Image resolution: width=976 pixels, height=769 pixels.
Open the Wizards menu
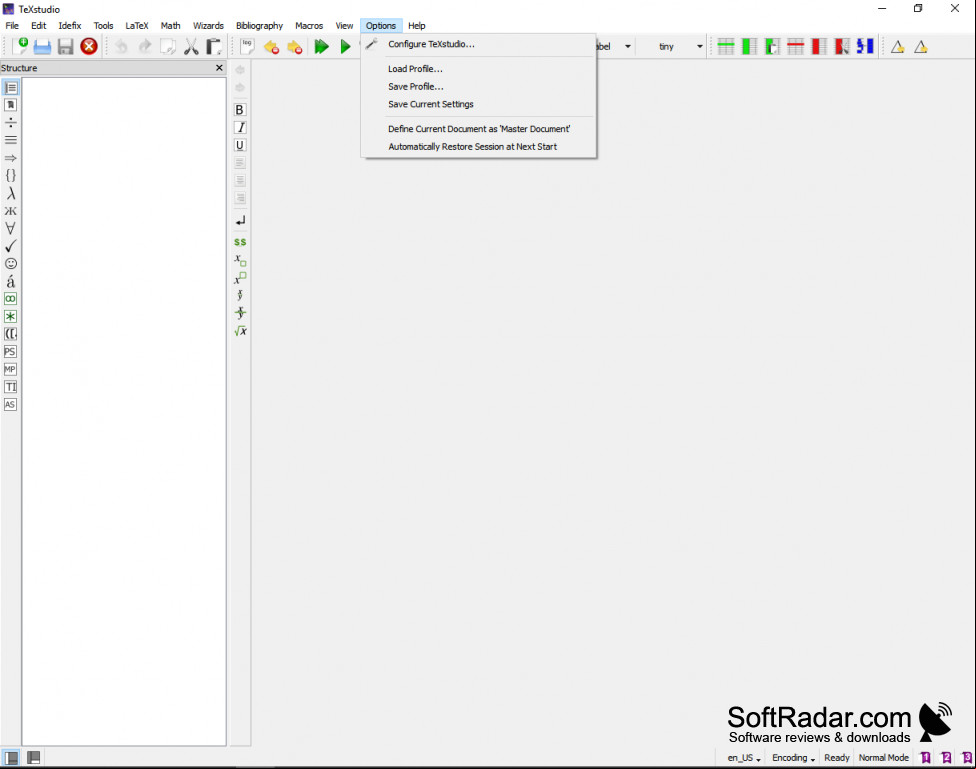click(208, 26)
